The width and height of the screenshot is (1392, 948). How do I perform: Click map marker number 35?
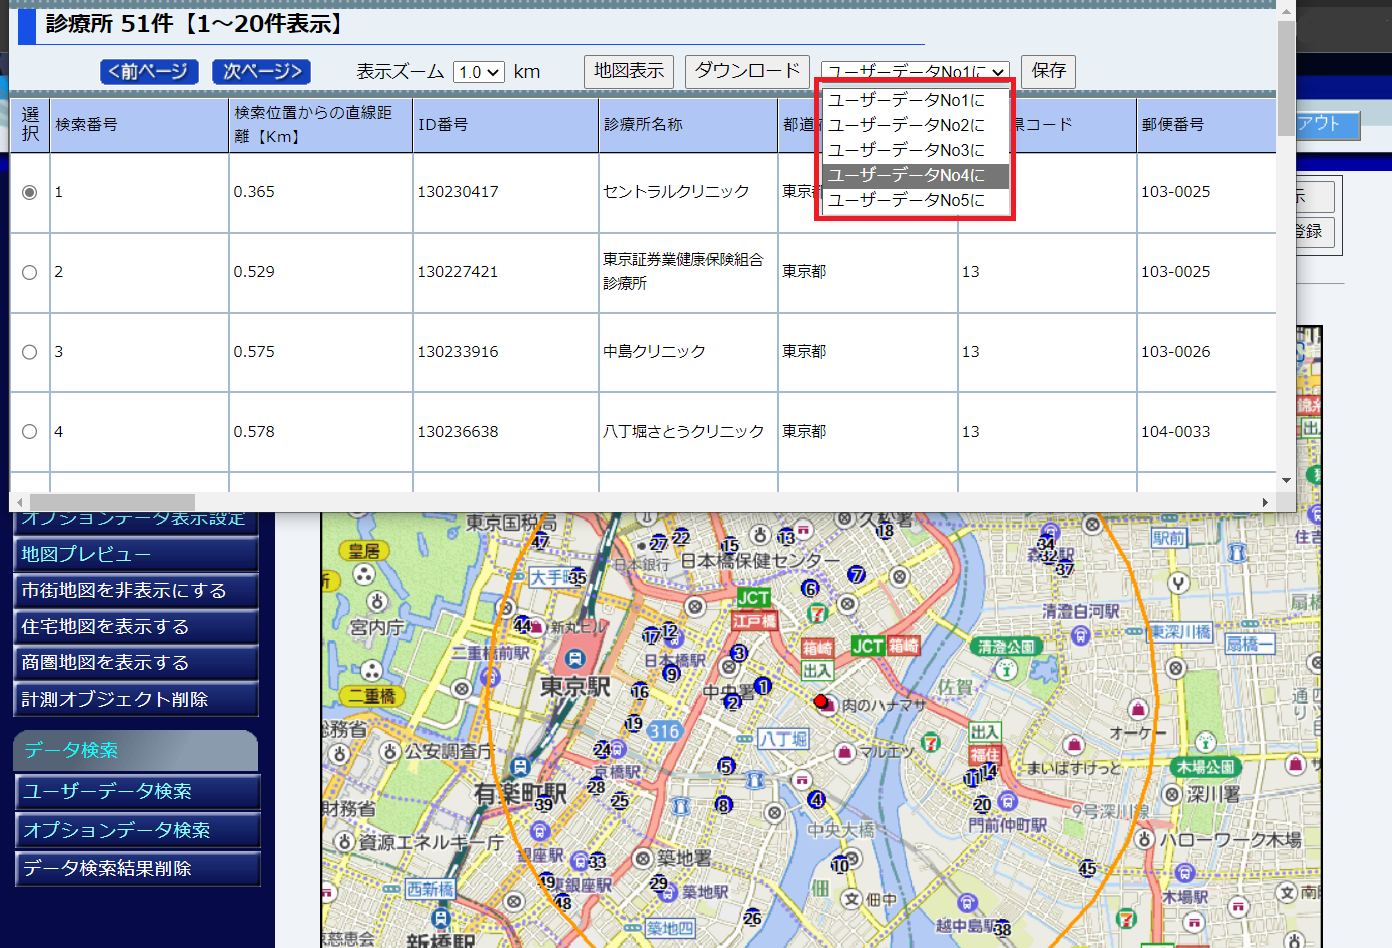tap(578, 577)
